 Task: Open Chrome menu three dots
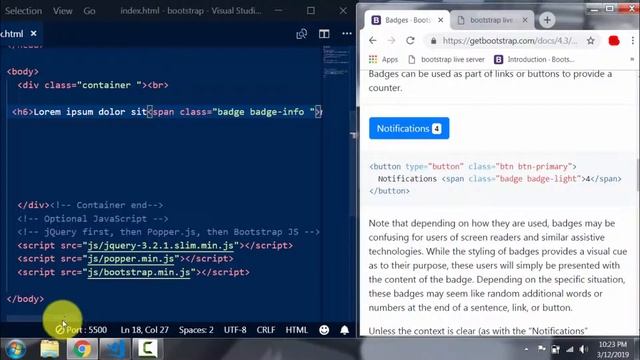click(632, 40)
